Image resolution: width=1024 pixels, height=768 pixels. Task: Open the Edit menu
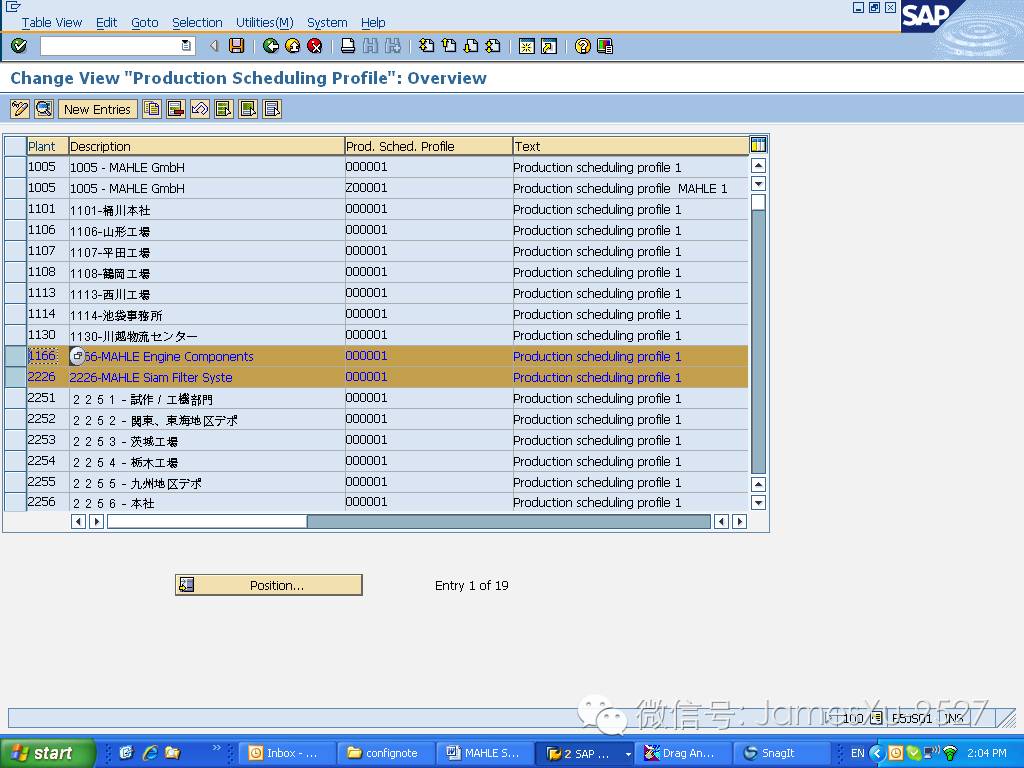(106, 22)
